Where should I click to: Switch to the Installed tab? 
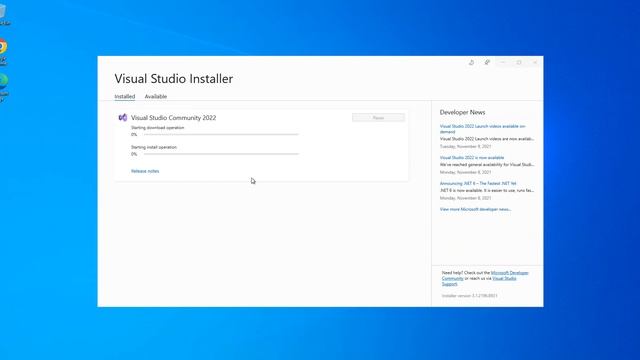[x=124, y=96]
